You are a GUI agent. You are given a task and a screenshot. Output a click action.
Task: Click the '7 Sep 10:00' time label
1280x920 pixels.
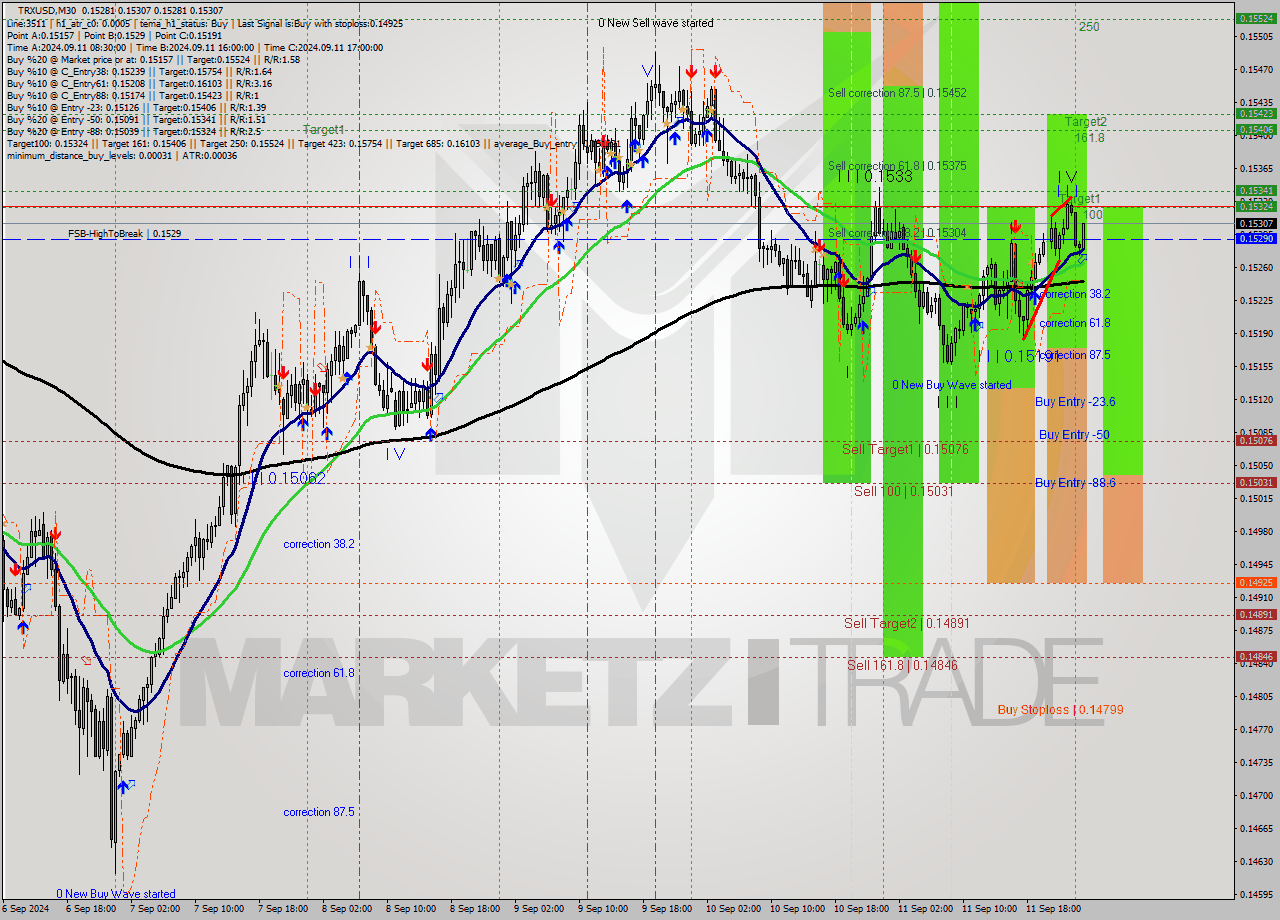point(217,909)
